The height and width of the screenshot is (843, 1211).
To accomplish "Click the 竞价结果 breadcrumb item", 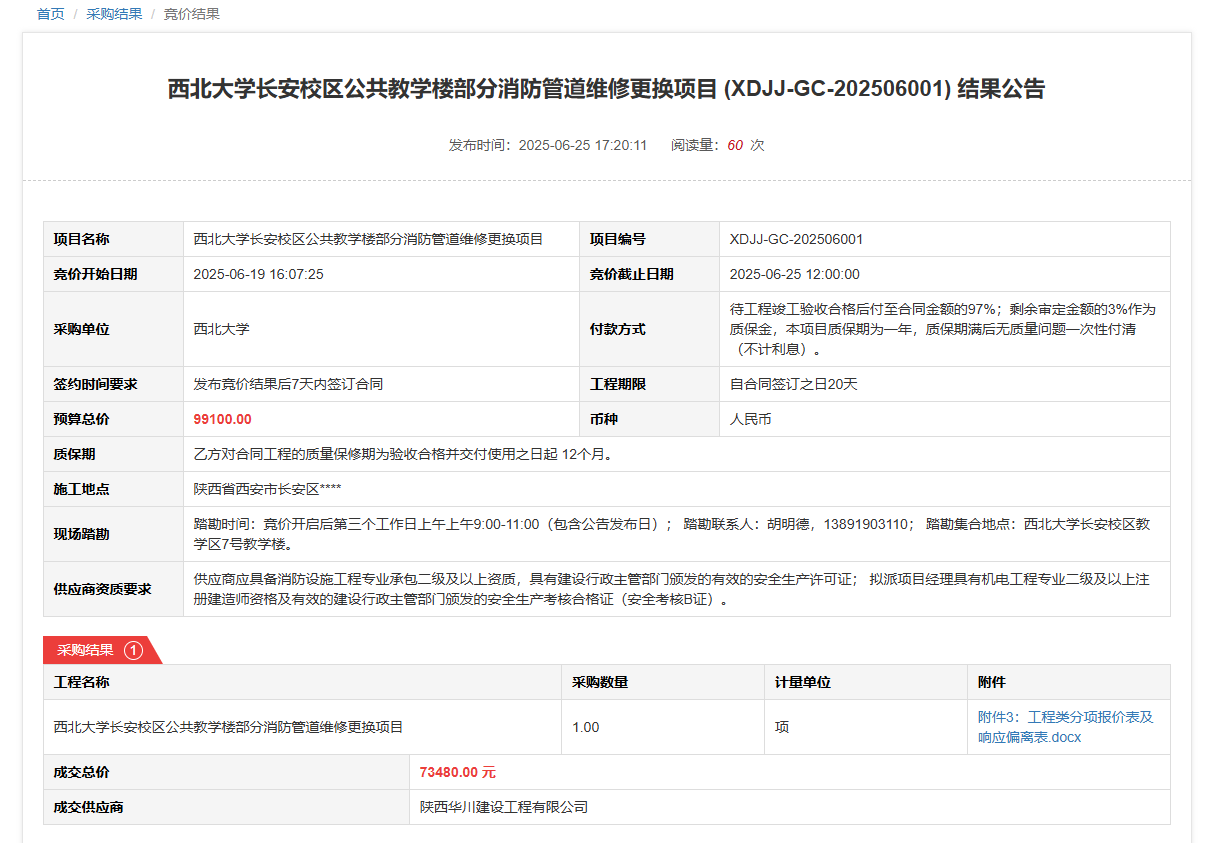I will (x=191, y=14).
